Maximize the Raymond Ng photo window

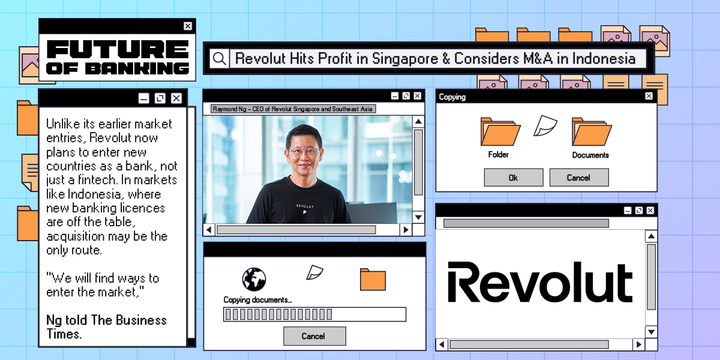point(405,96)
